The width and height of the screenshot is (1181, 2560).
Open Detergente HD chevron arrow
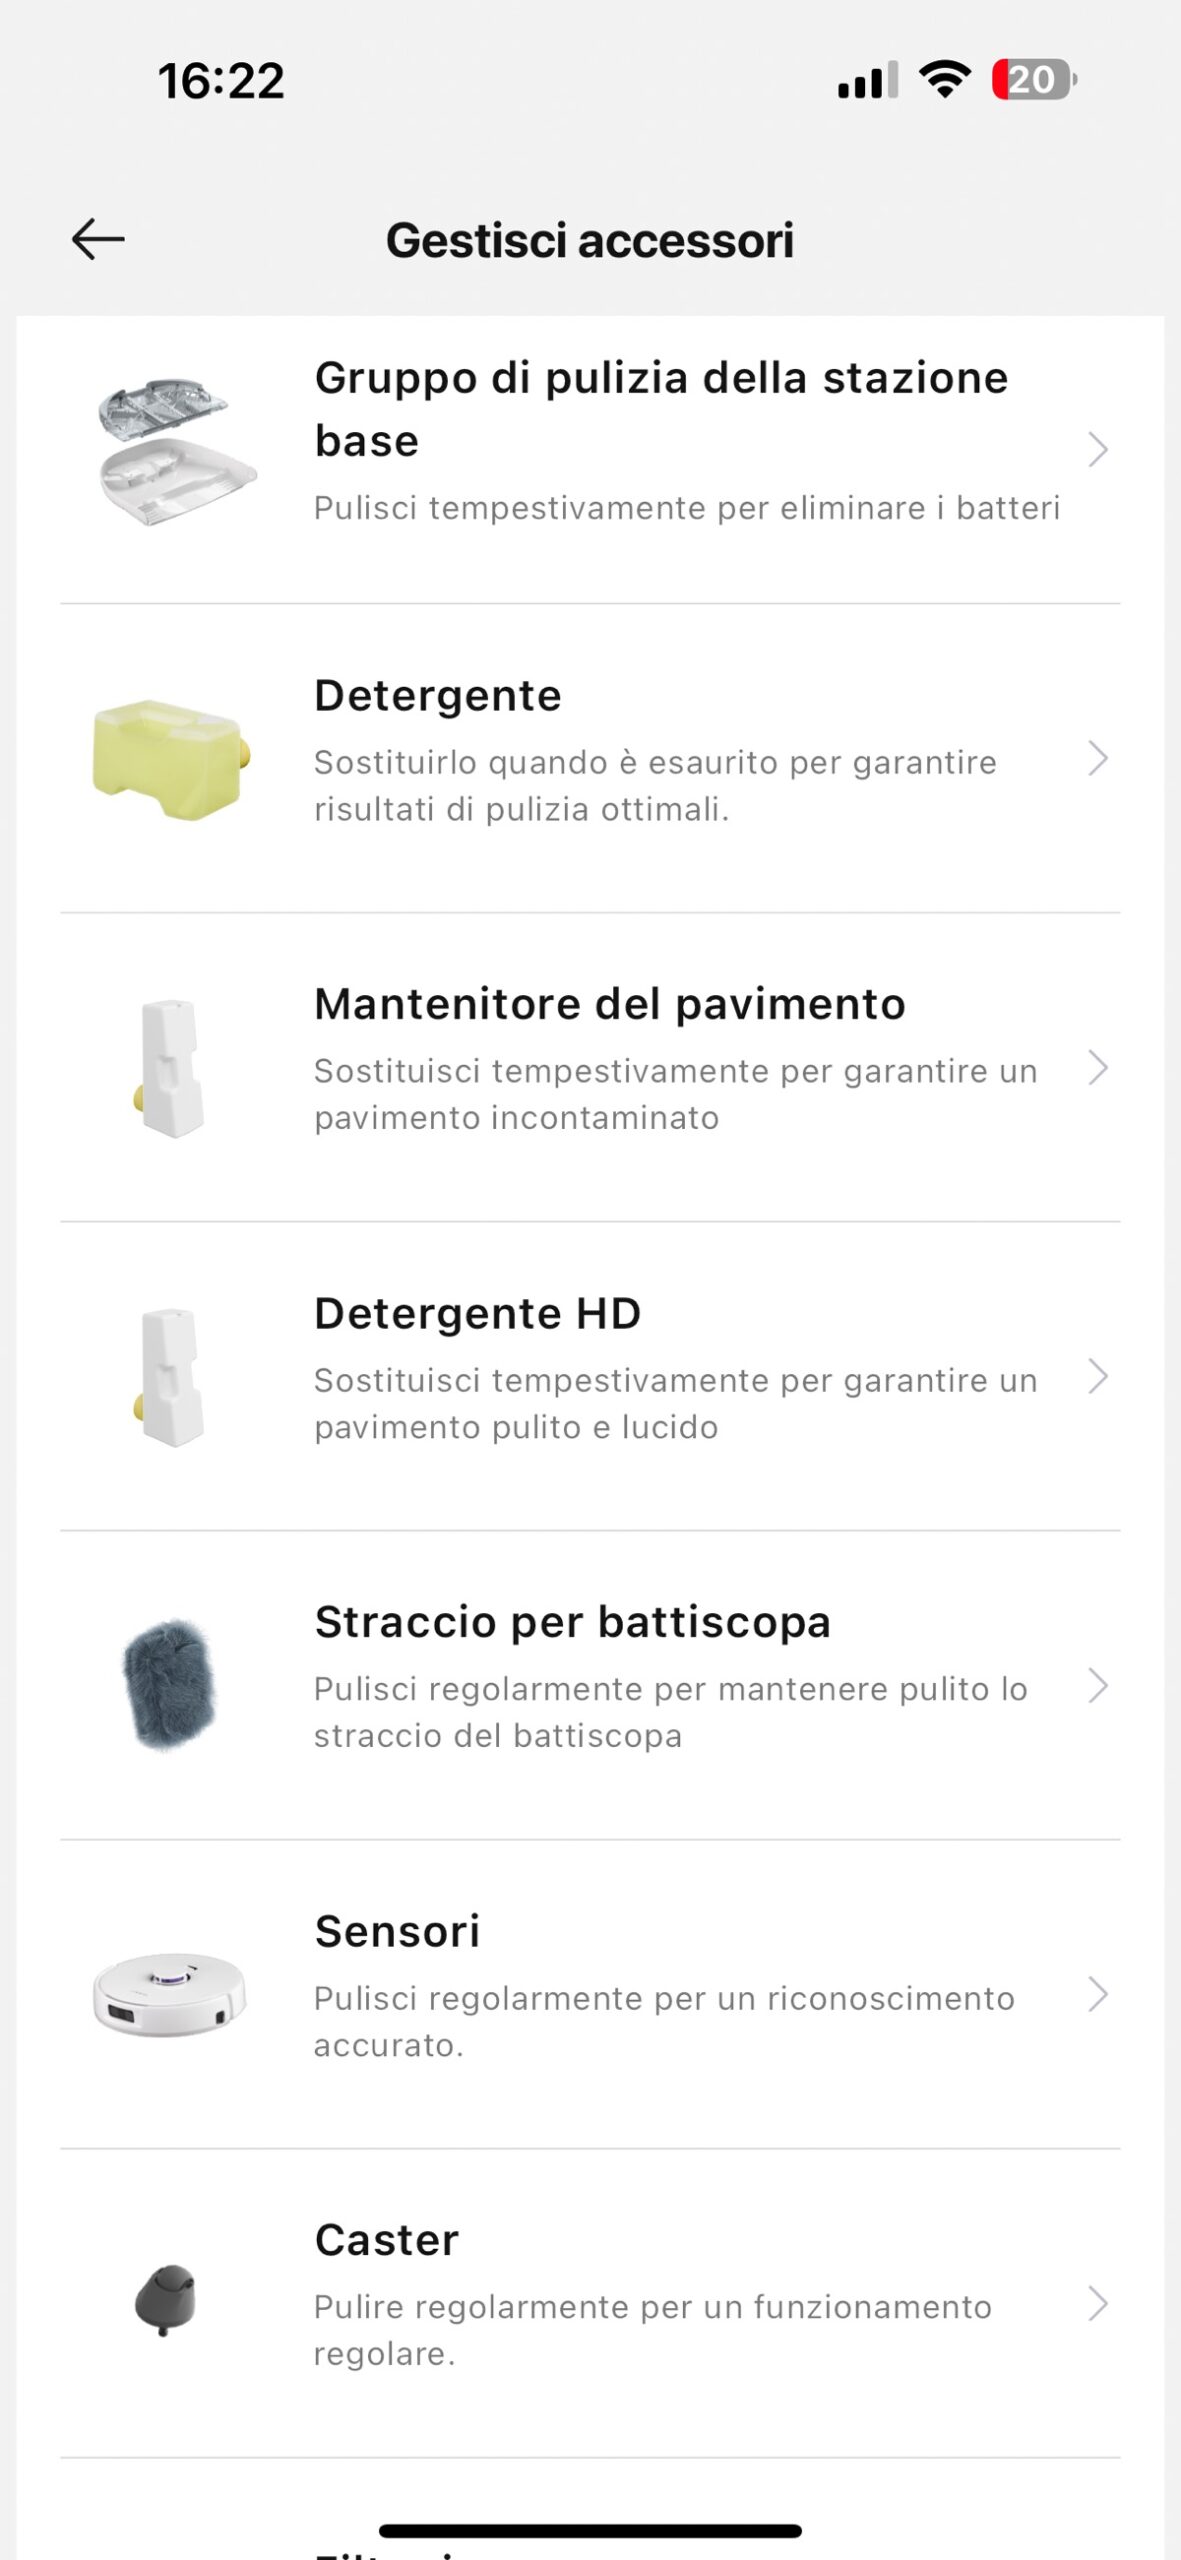(x=1097, y=1377)
